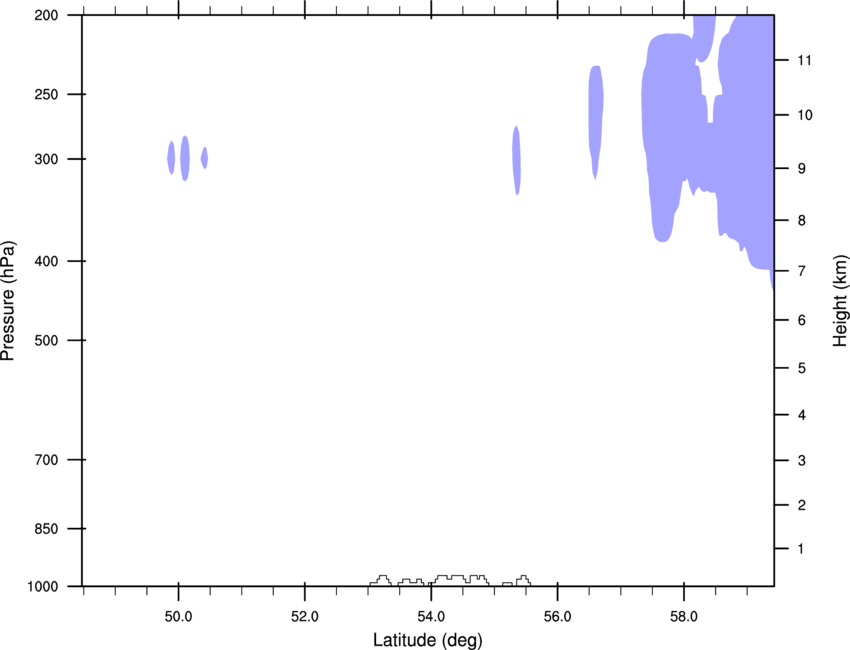Click the 2 km height label
This screenshot has height=650, width=850.
802,505
